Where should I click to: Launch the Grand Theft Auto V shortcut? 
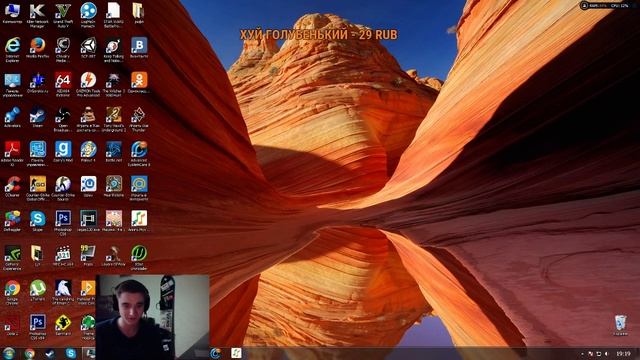[63, 15]
